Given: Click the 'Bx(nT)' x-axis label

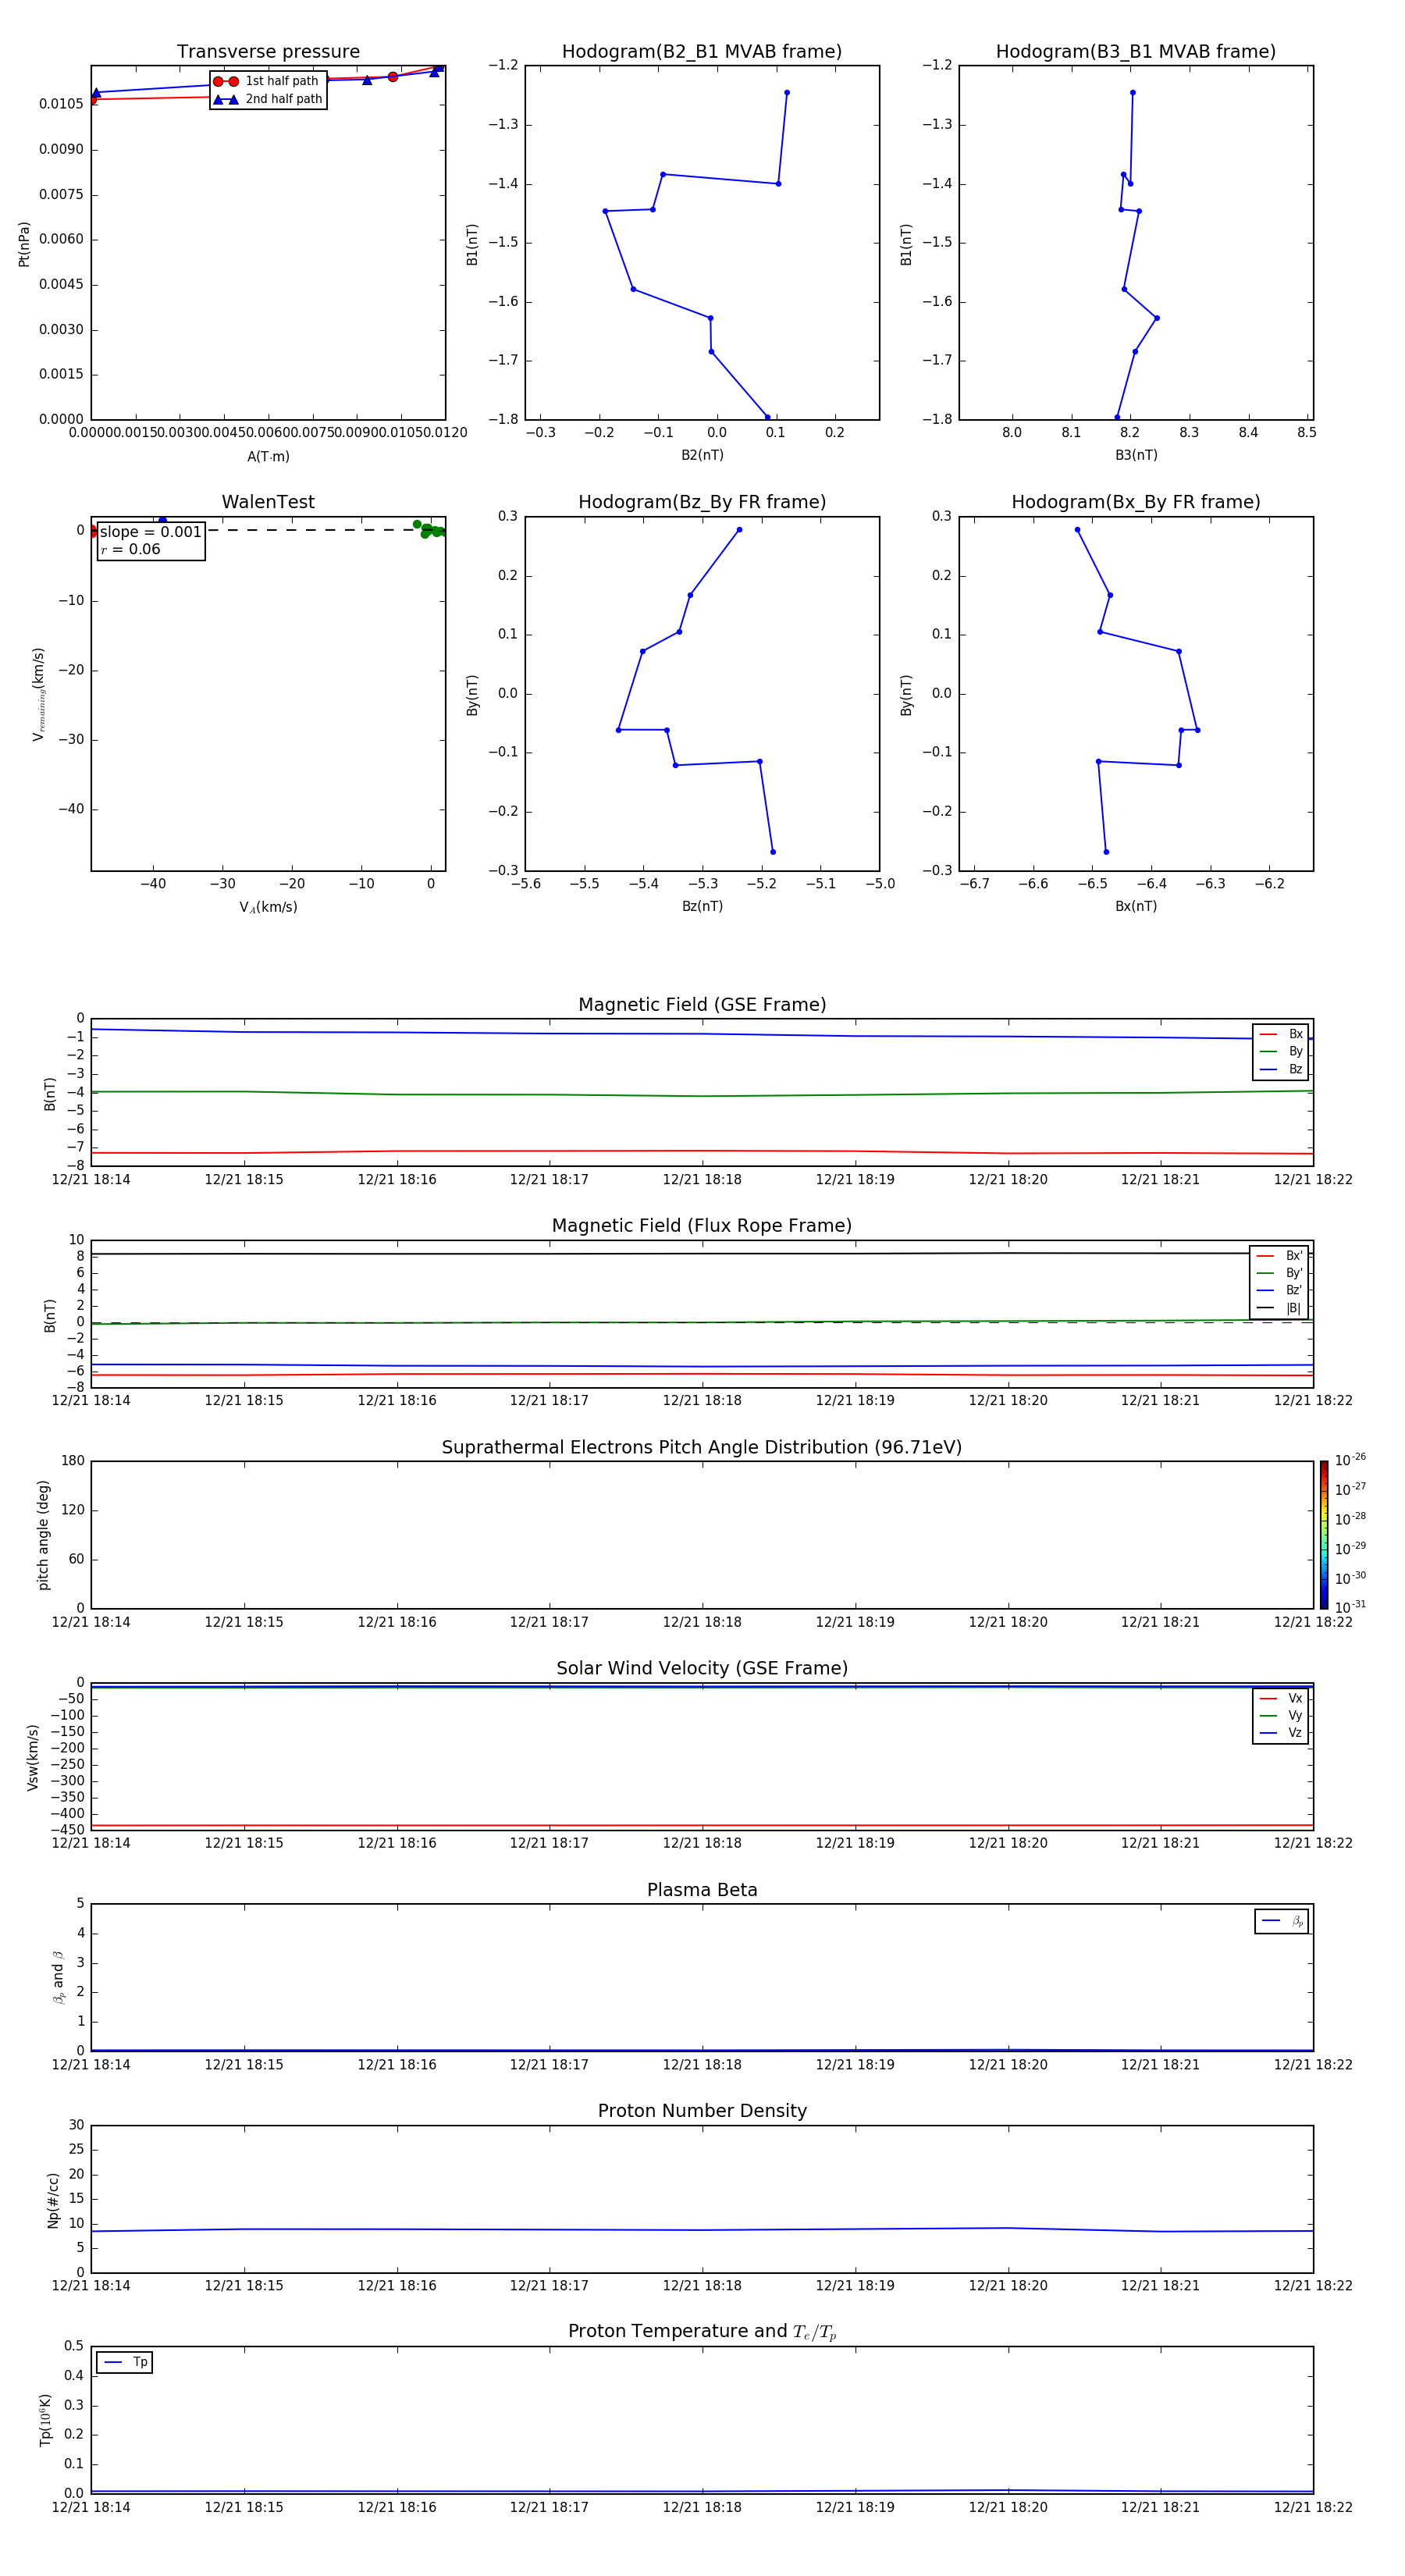Looking at the screenshot, I should tap(1136, 906).
